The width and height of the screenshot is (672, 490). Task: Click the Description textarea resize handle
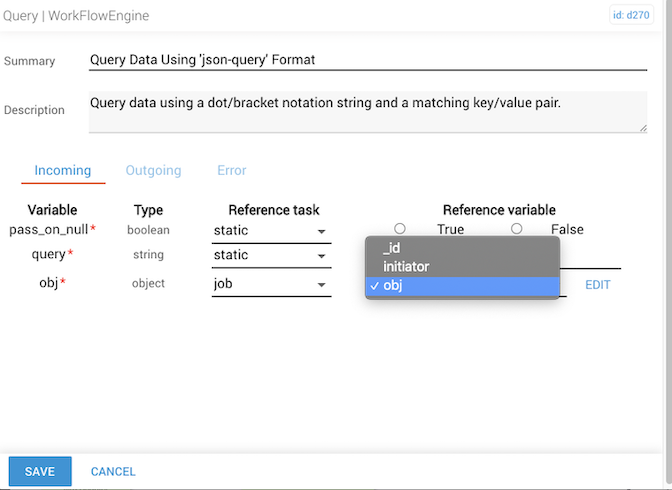[x=642, y=127]
